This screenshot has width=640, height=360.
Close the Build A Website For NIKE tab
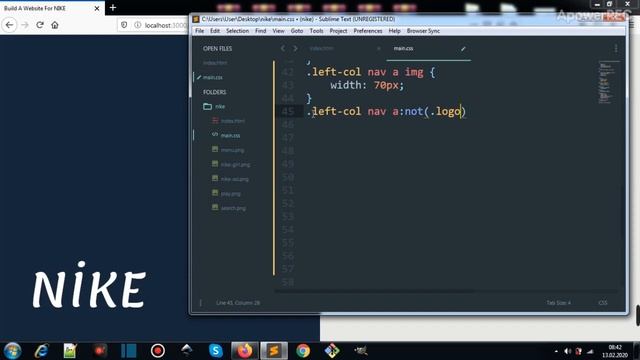coord(97,8)
